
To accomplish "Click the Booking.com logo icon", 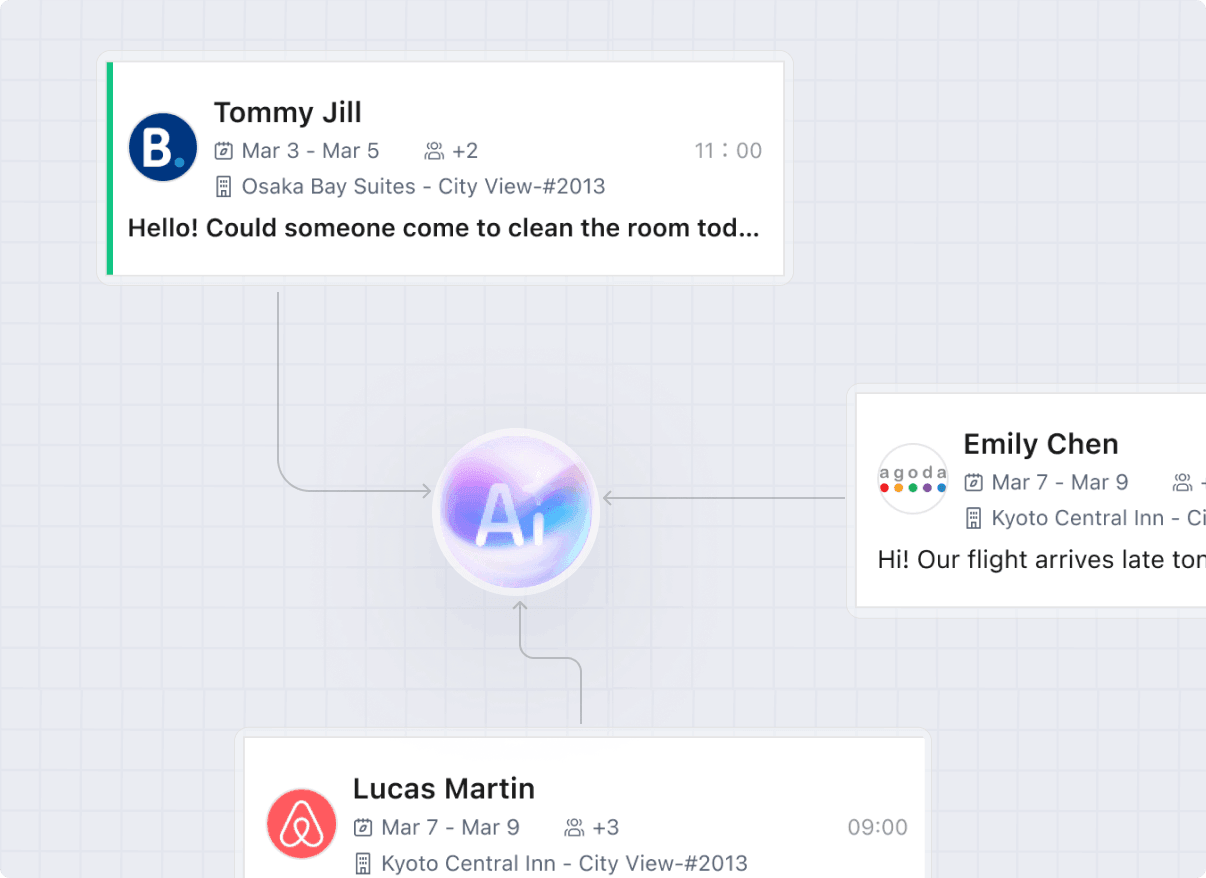I will pyautogui.click(x=163, y=147).
